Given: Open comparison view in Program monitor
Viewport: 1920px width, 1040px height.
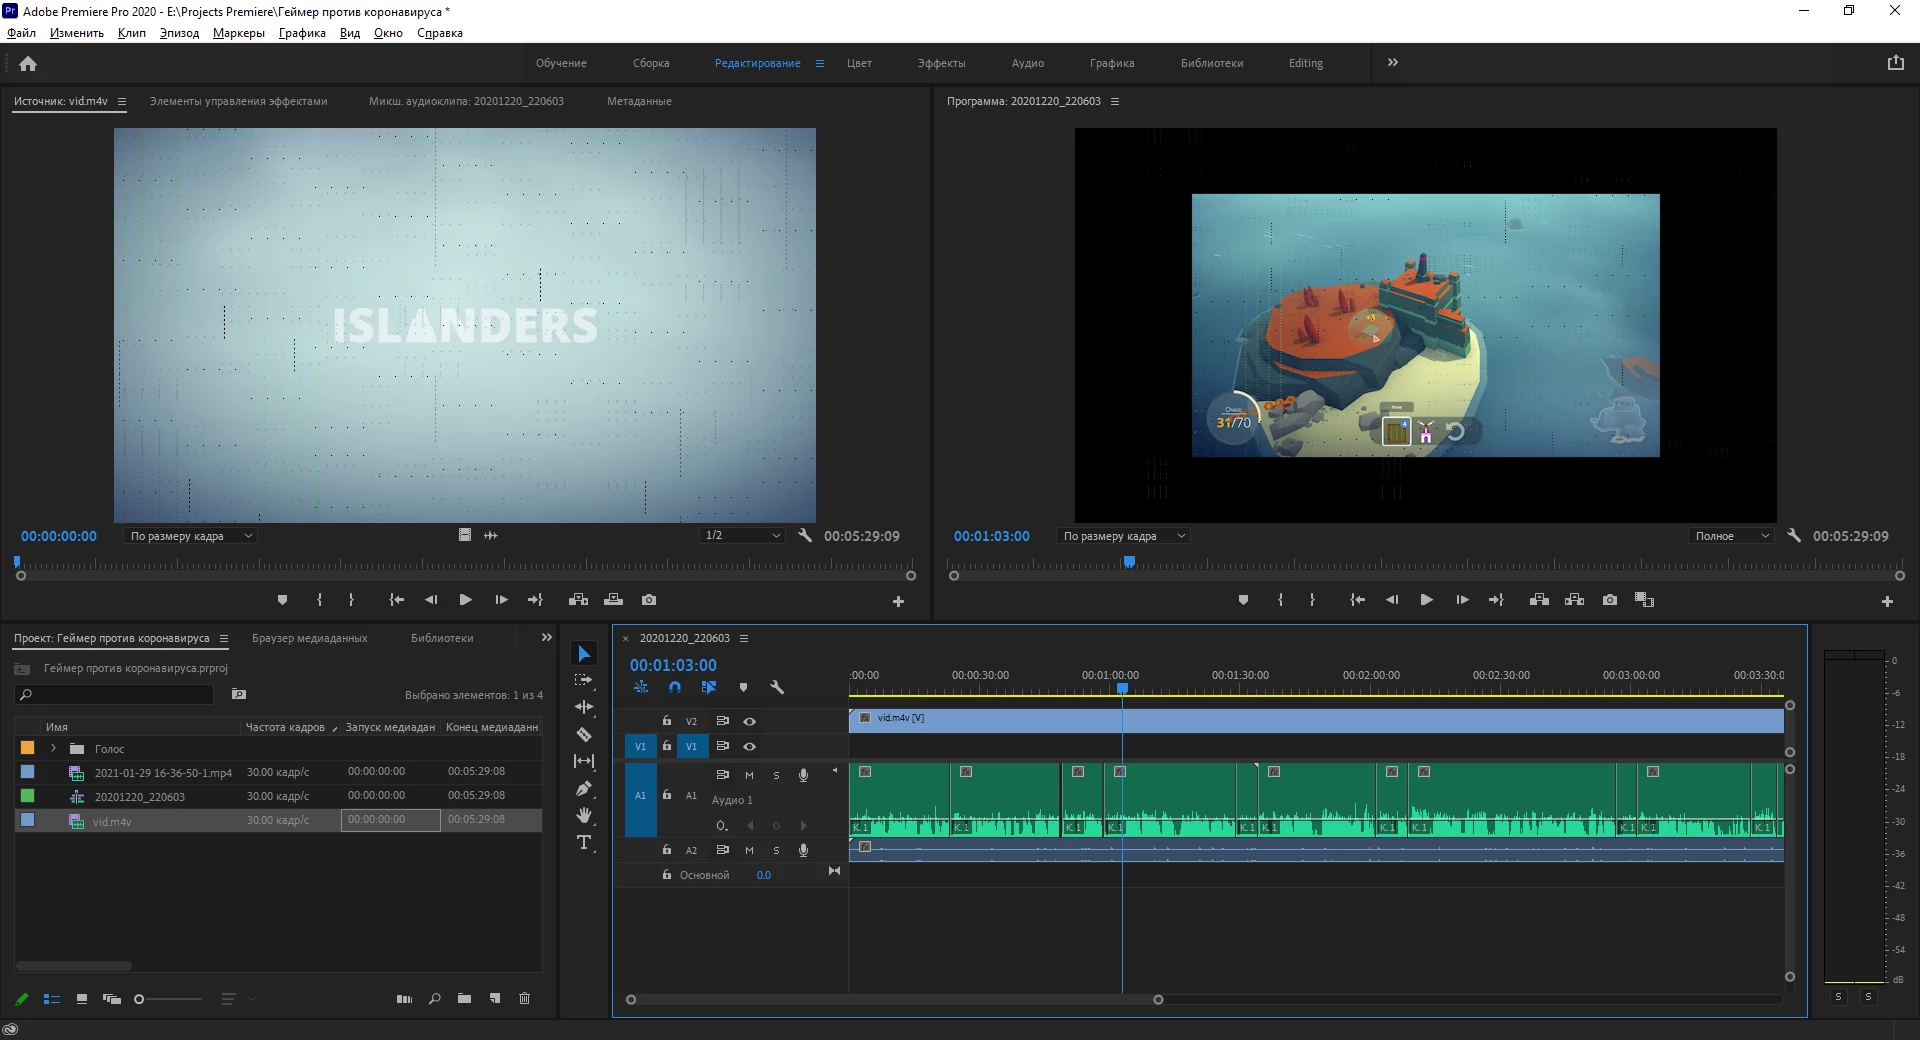Looking at the screenshot, I should point(1644,600).
